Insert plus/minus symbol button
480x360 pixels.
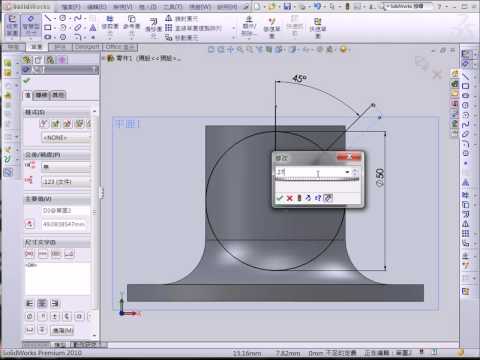coord(54,316)
